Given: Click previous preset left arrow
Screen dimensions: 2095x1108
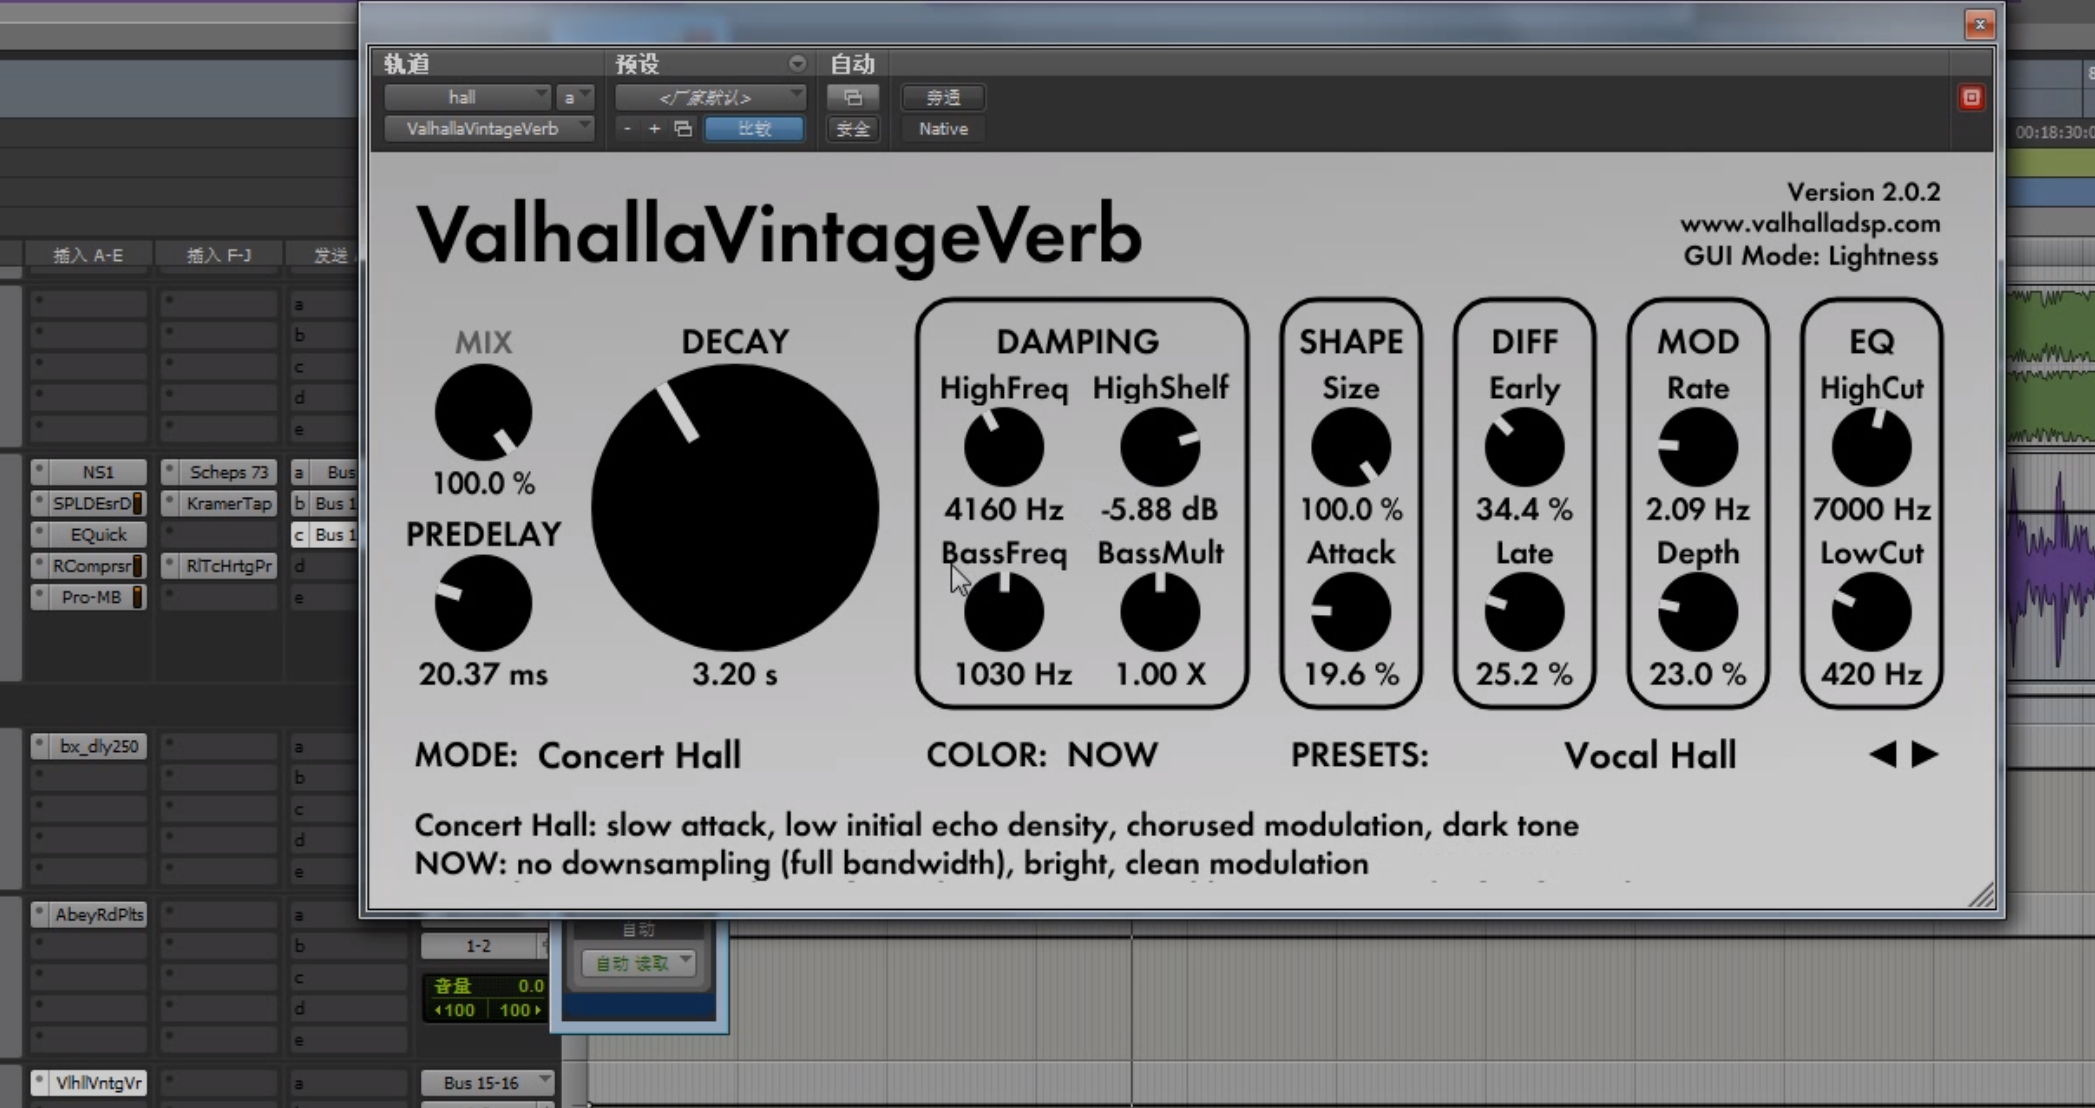Looking at the screenshot, I should pos(1883,754).
